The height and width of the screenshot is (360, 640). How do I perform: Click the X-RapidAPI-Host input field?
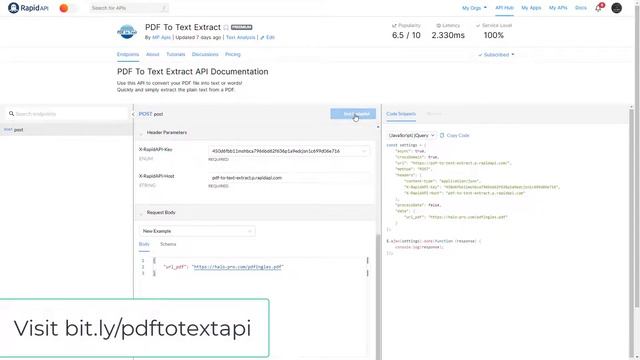click(289, 178)
